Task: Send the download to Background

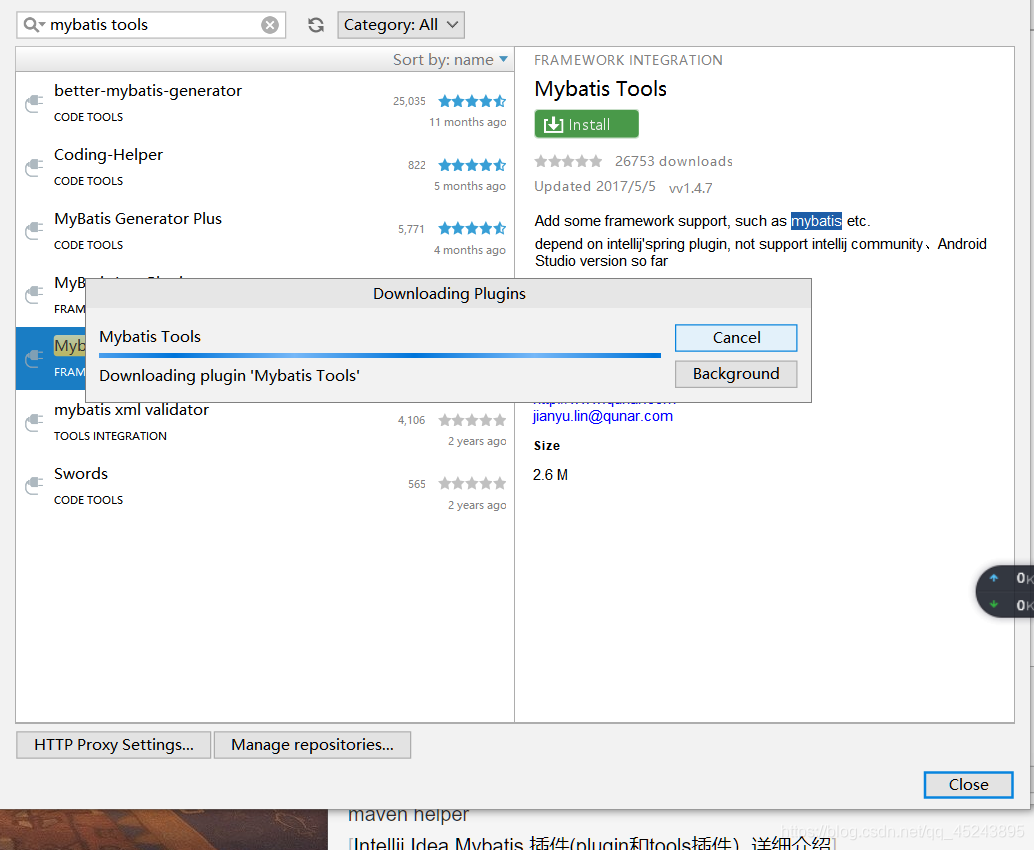Action: click(736, 374)
